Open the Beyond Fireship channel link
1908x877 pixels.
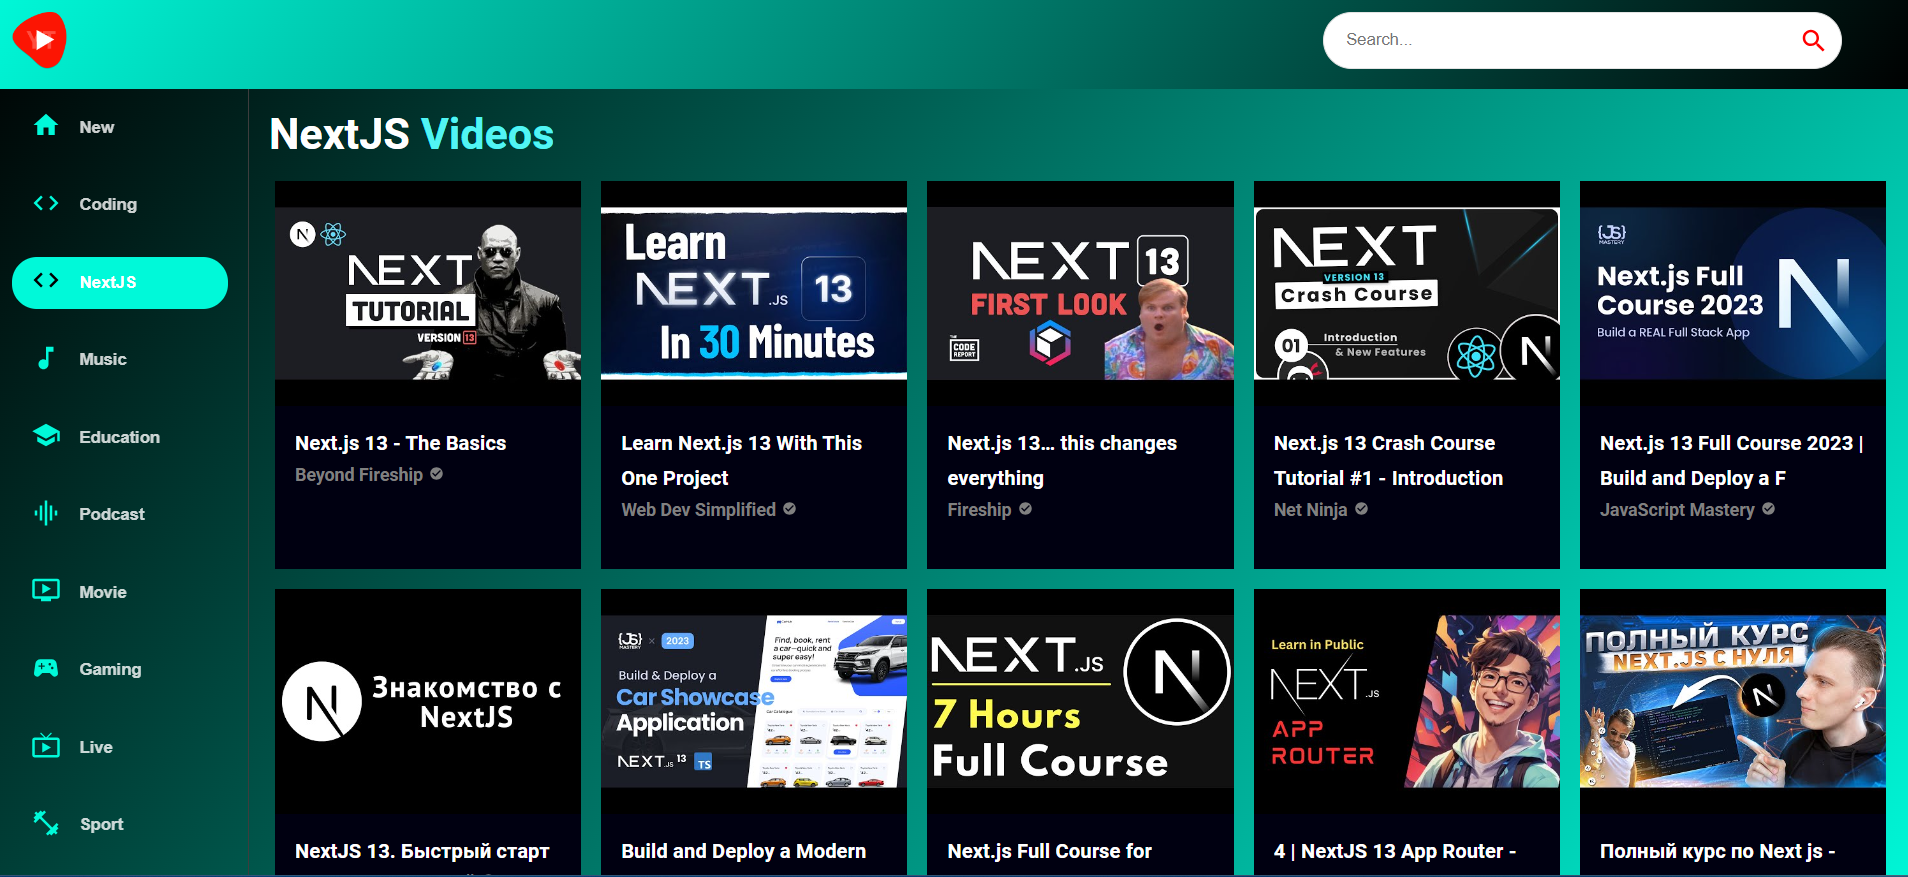click(359, 475)
